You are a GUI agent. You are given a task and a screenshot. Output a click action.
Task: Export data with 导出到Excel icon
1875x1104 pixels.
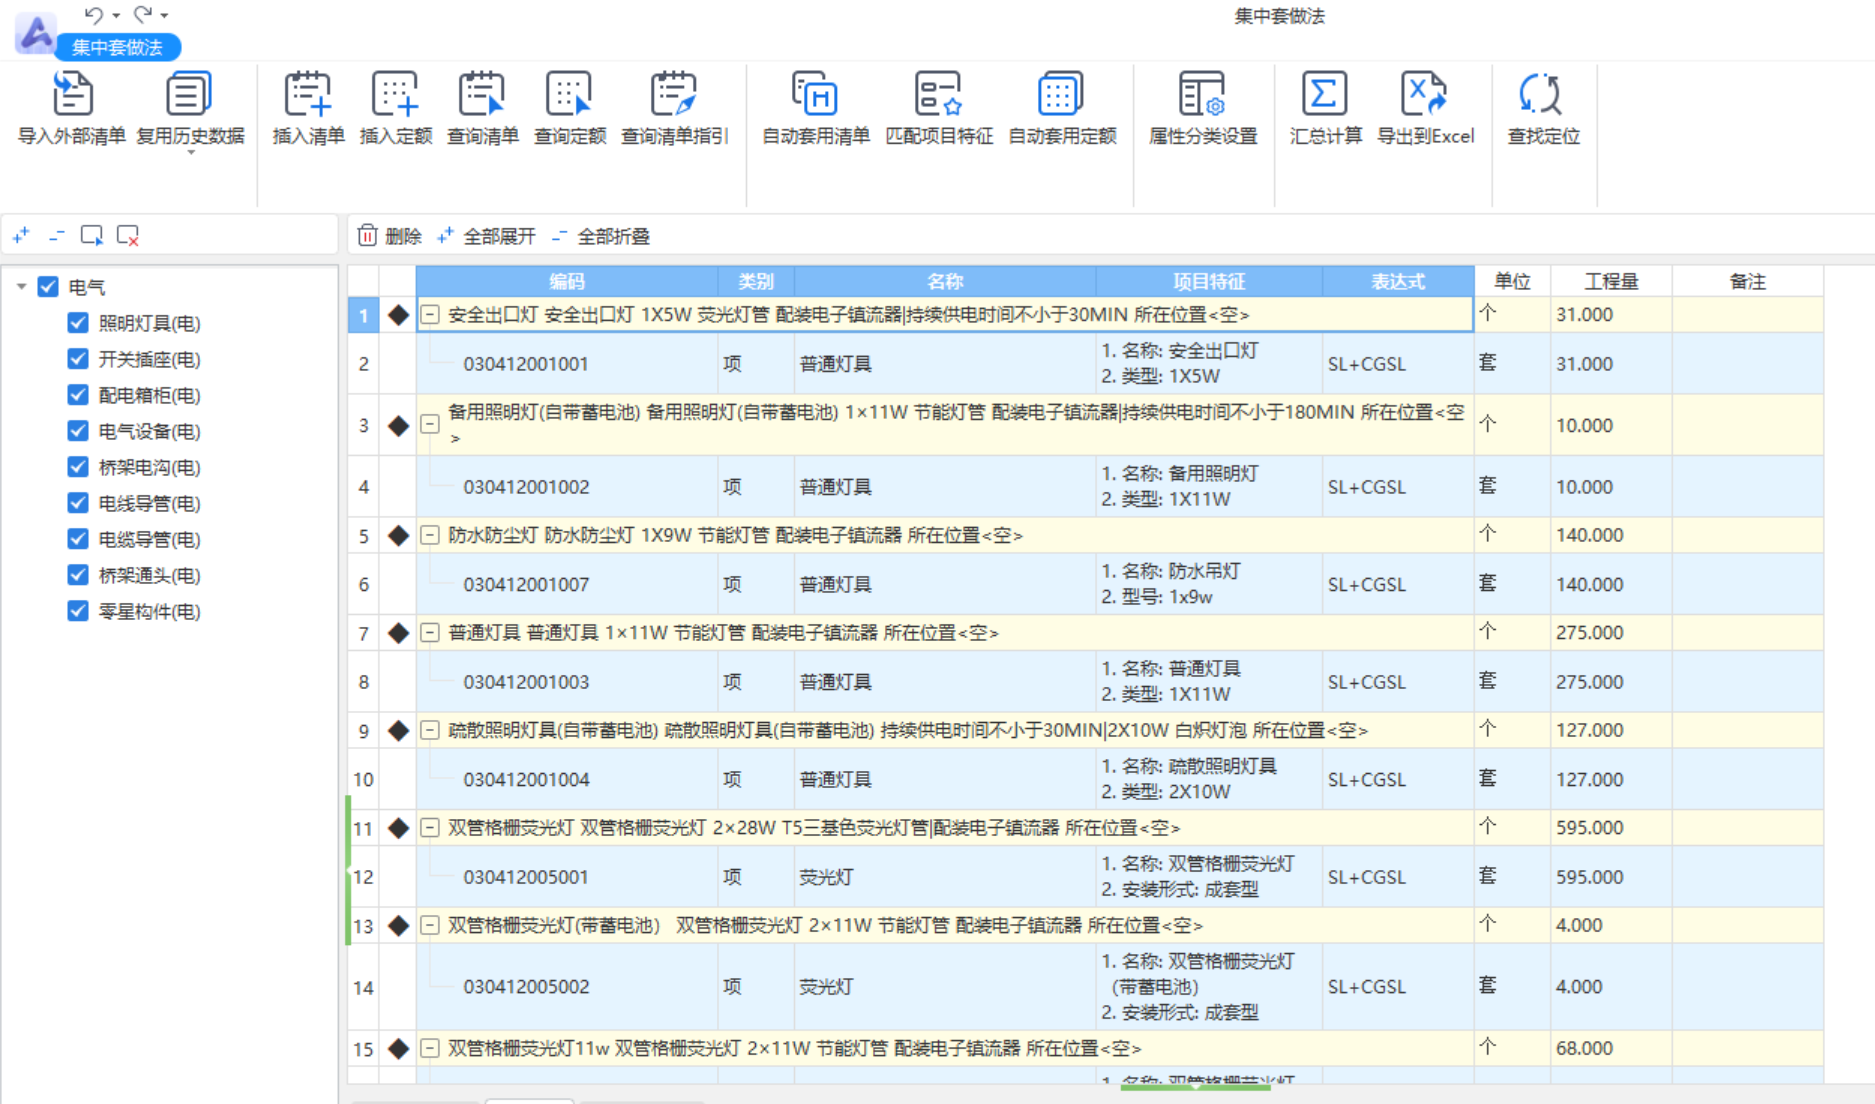click(1426, 108)
